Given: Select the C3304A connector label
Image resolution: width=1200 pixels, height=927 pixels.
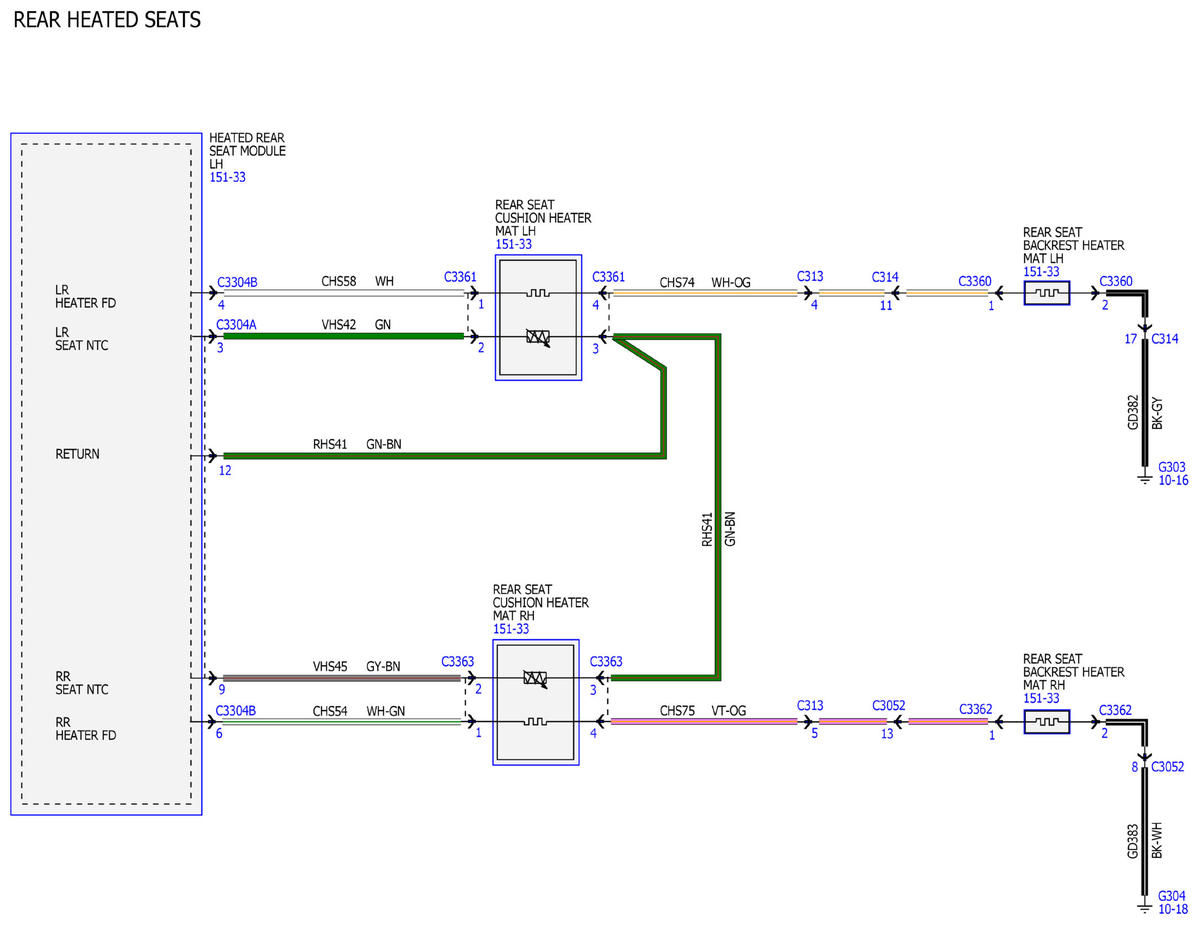Looking at the screenshot, I should coord(237,324).
